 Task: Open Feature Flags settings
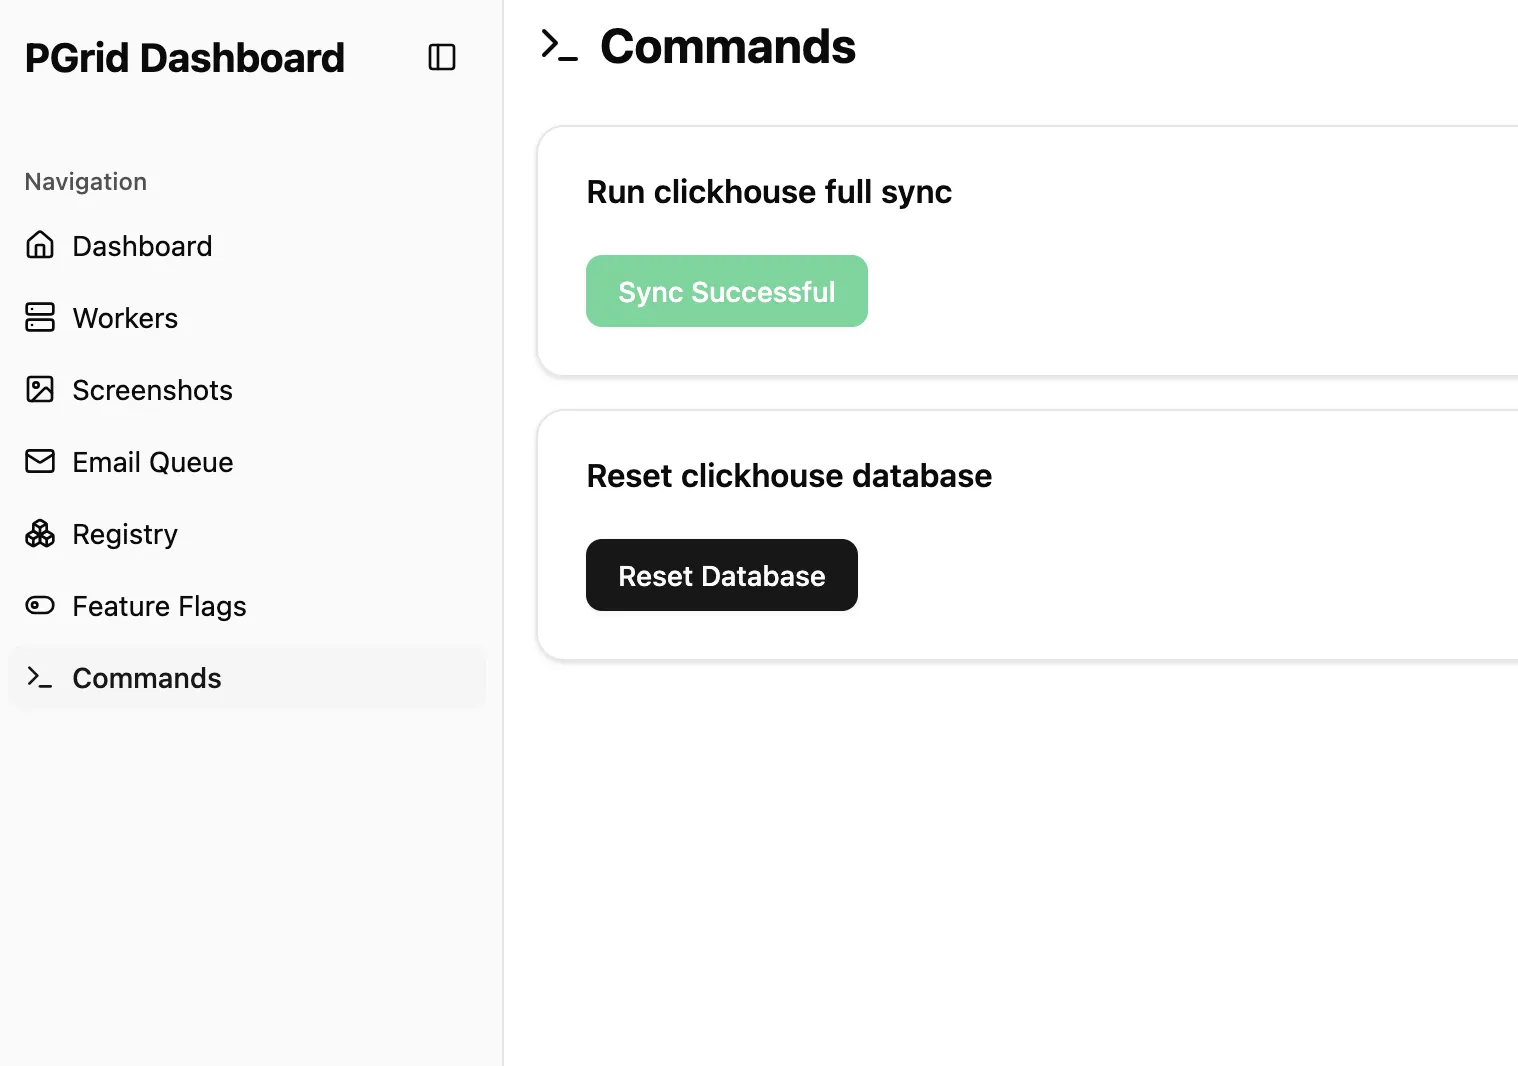159,606
